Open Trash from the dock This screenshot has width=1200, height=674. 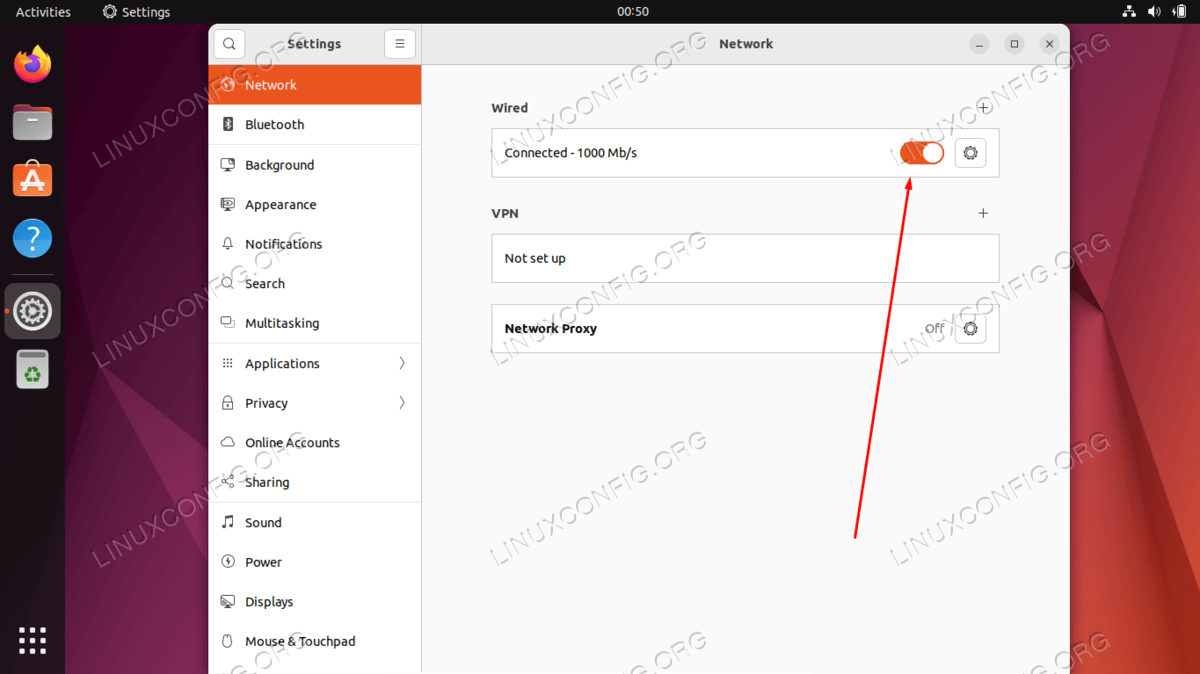click(x=33, y=369)
